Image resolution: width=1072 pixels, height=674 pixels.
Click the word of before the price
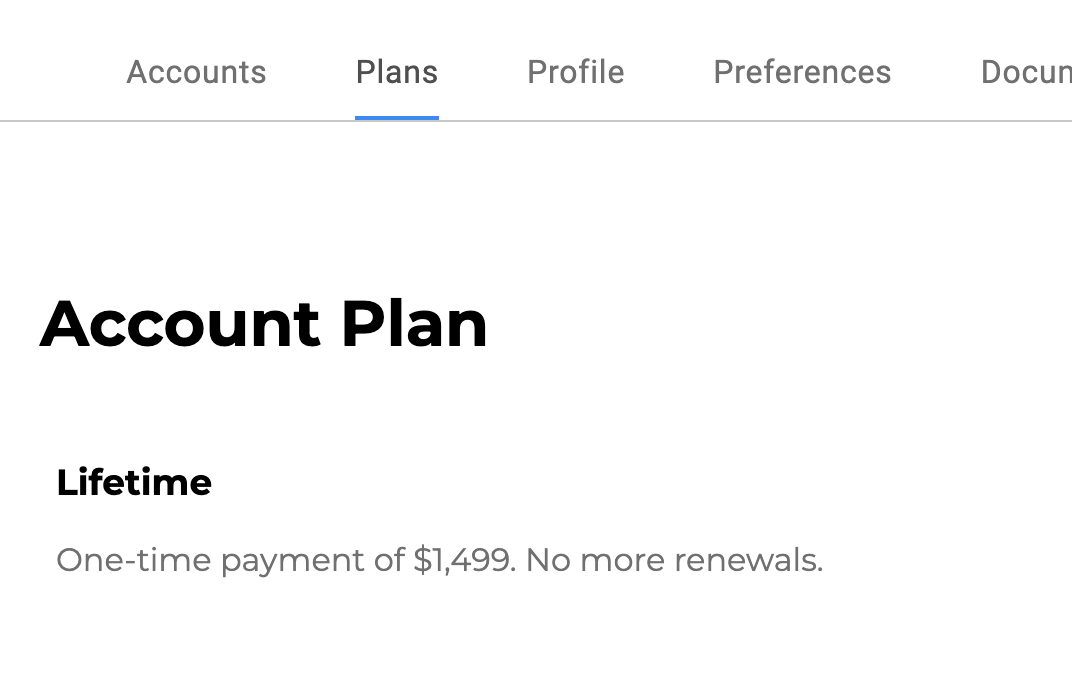point(389,560)
